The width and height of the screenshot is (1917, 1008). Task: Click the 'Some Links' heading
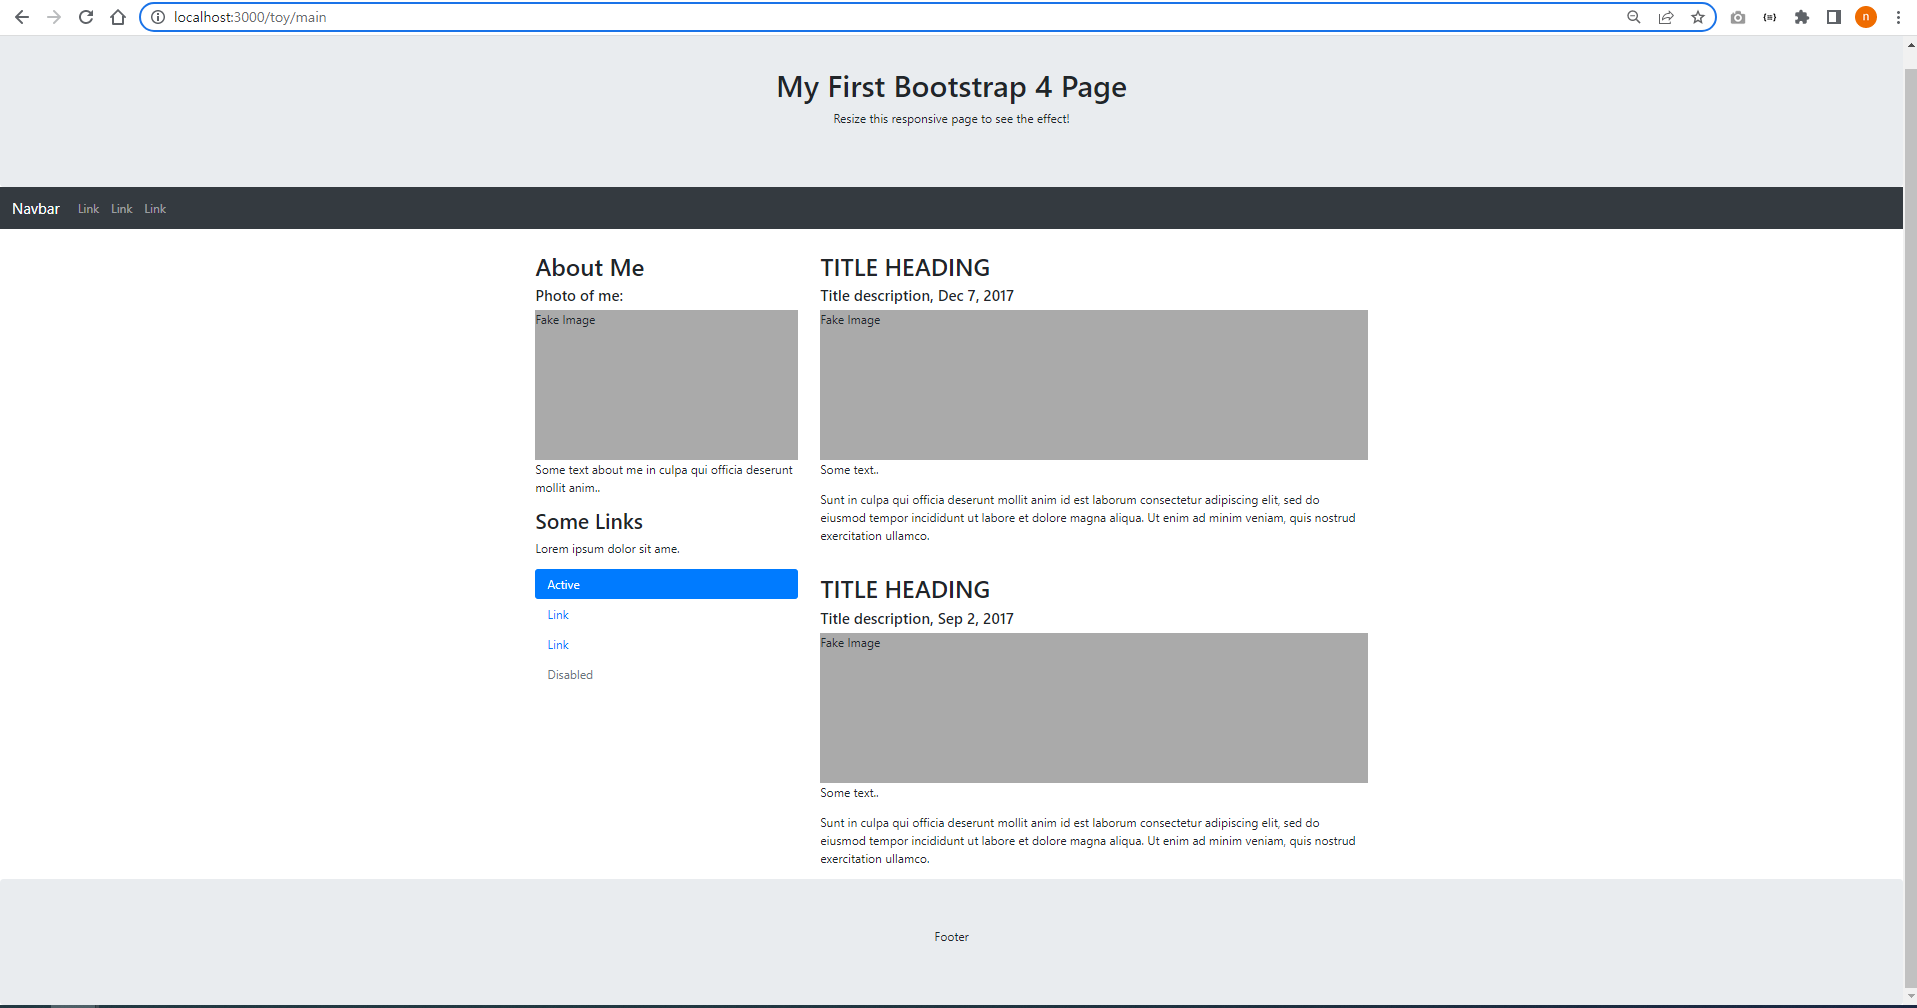pyautogui.click(x=589, y=522)
